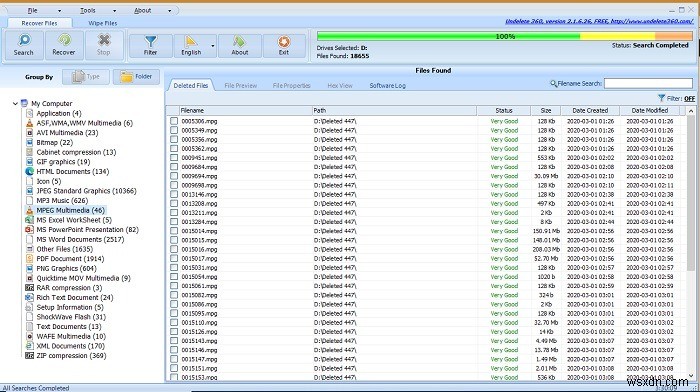Open the Tools menu
Screen dimensions: 700x392
pyautogui.click(x=88, y=11)
